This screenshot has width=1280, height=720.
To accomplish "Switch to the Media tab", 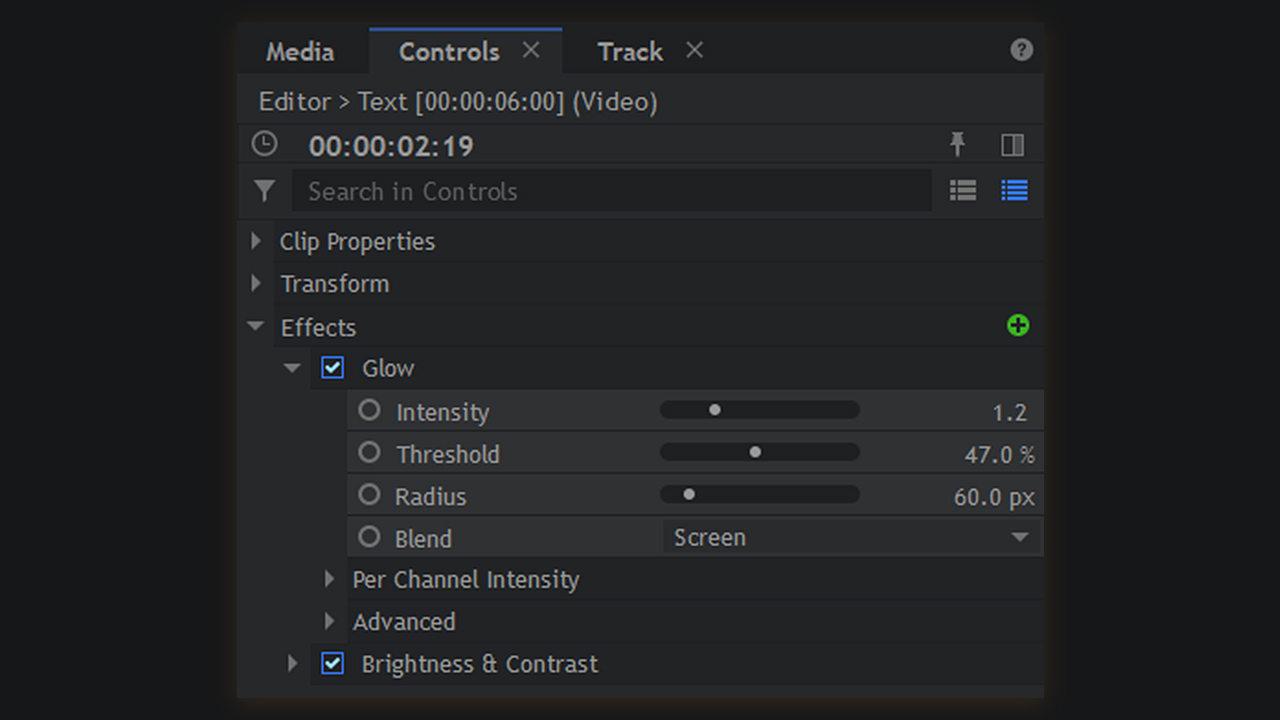I will pyautogui.click(x=300, y=52).
